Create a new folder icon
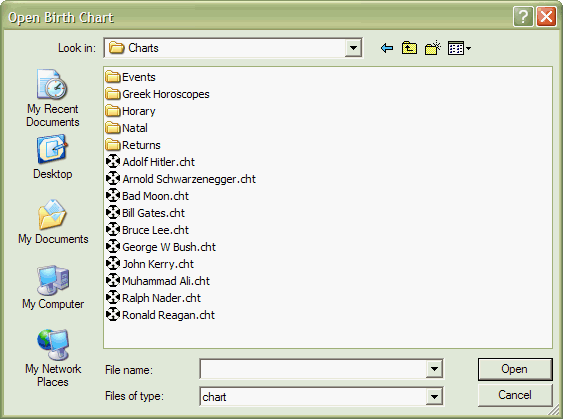The height and width of the screenshot is (419, 563). click(433, 48)
